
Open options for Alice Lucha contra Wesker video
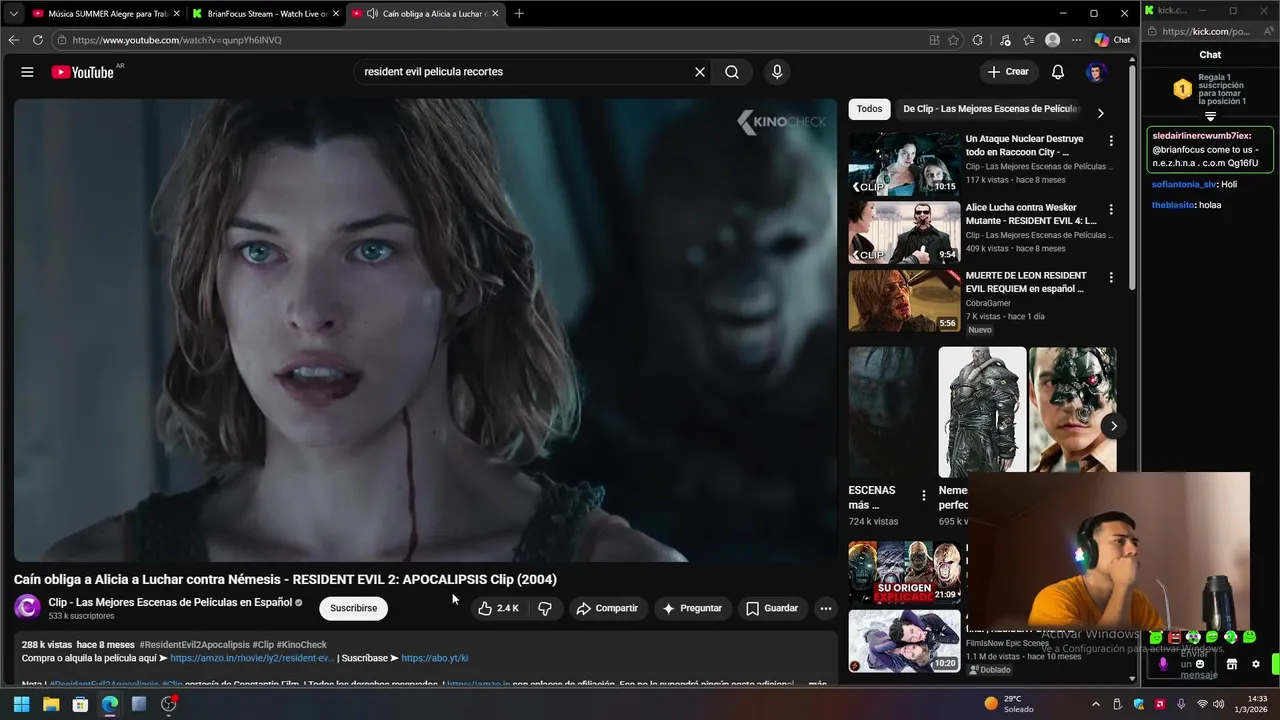1110,210
